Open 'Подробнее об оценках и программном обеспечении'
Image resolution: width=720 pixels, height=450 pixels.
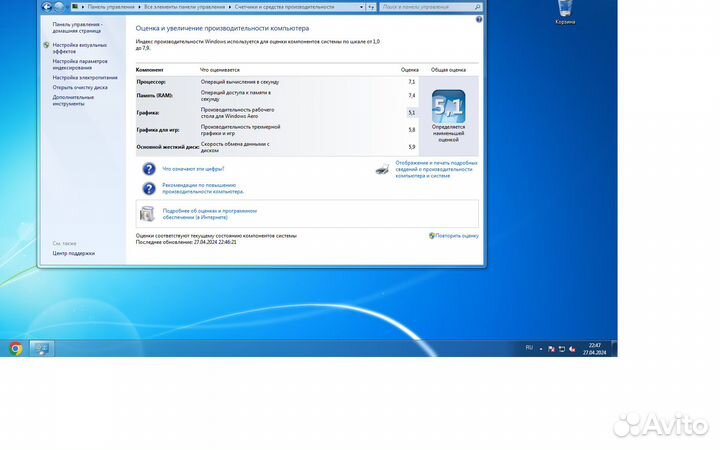[x=210, y=214]
